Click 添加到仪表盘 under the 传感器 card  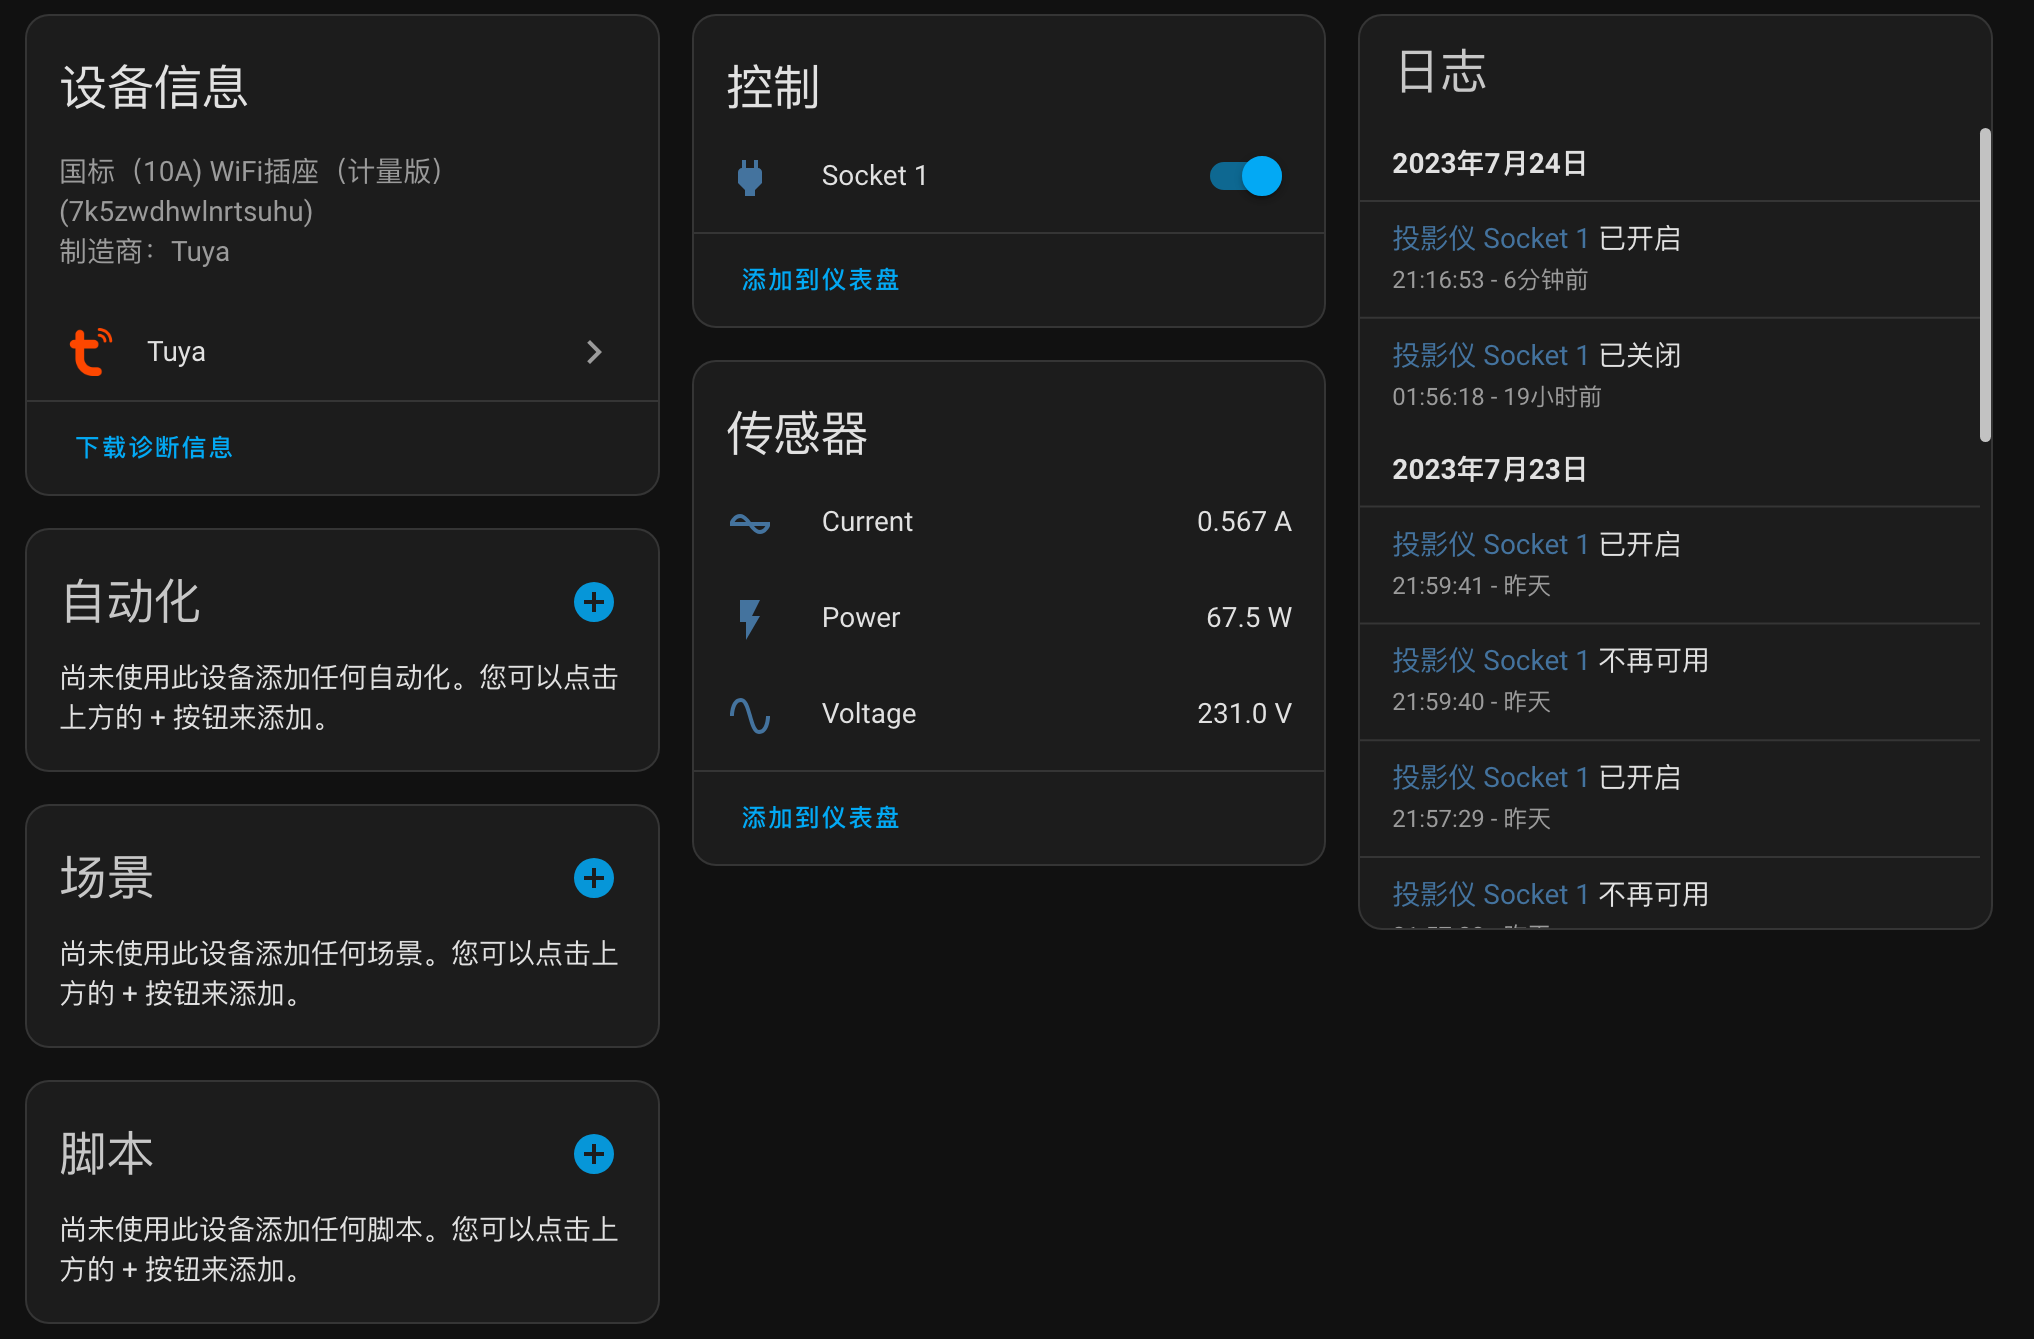coord(820,818)
